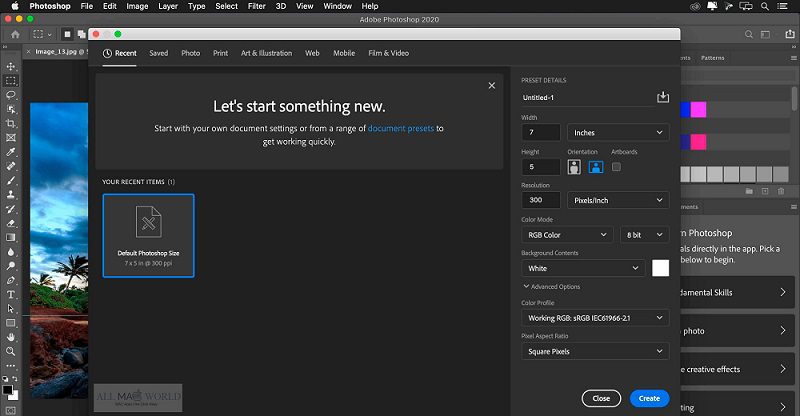Select the Hand tool
The width and height of the screenshot is (800, 416).
click(11, 337)
